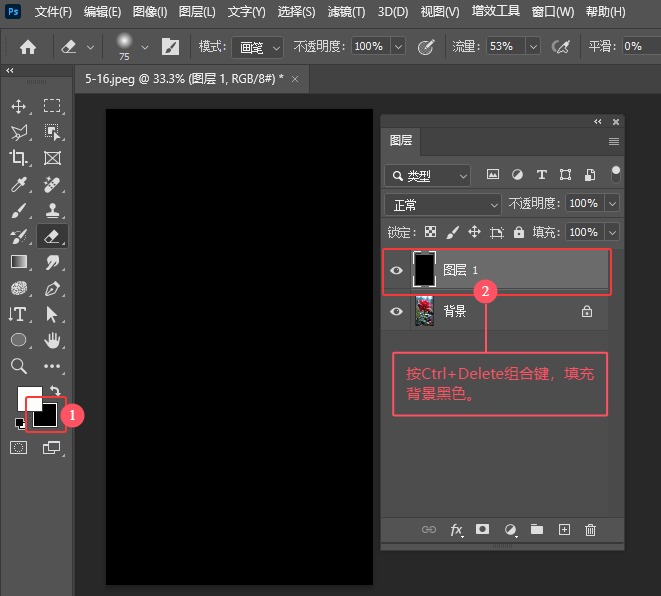Open the Filter menu
Screen dimensions: 661x596
click(346, 11)
